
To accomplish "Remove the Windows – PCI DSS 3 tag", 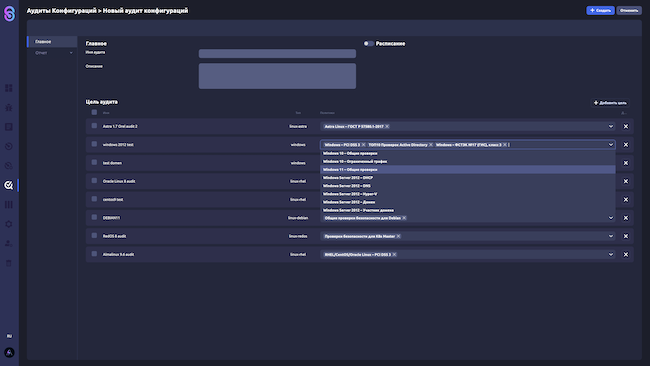I will (364, 145).
